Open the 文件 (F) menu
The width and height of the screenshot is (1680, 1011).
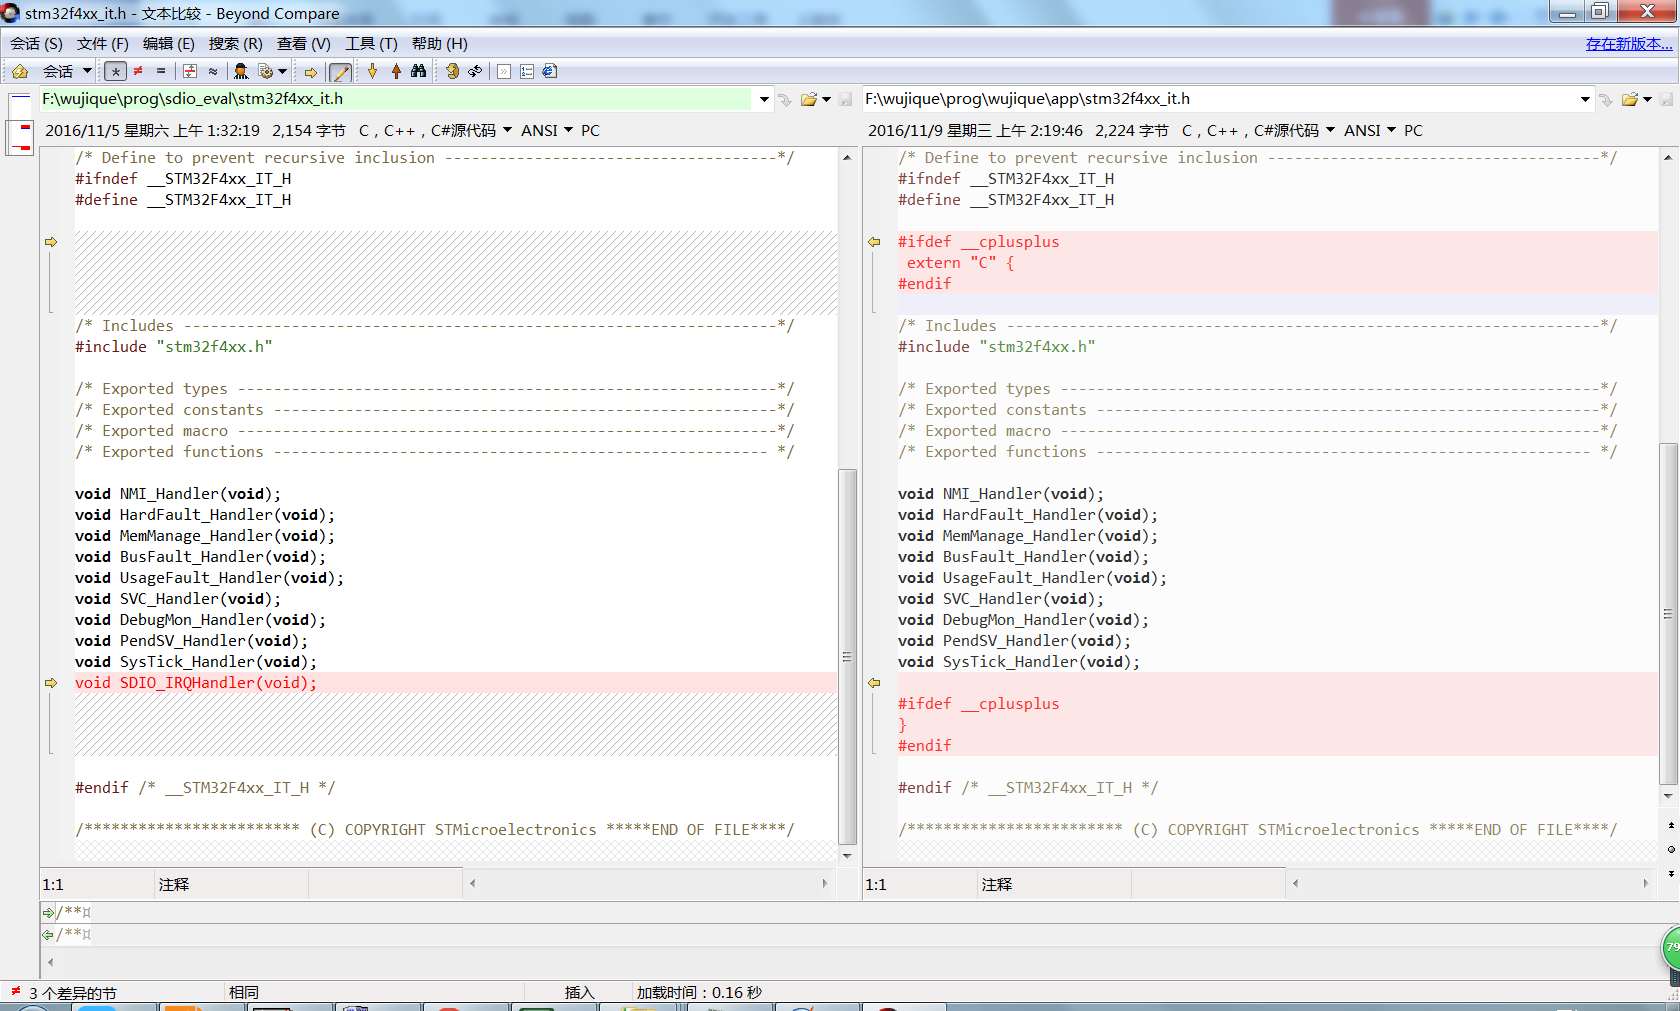tap(102, 44)
